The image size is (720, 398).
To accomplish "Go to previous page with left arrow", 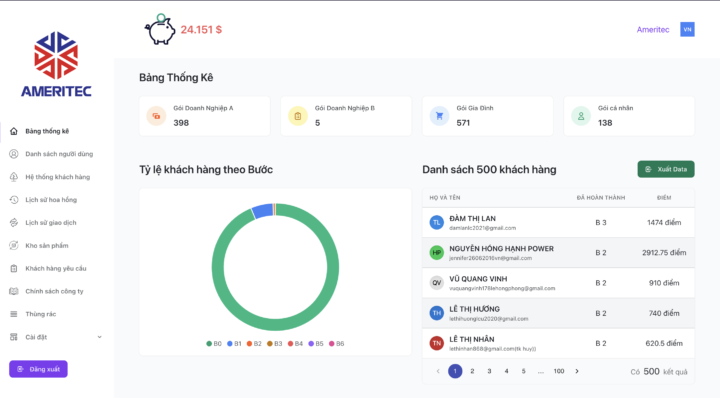I will 438,371.
